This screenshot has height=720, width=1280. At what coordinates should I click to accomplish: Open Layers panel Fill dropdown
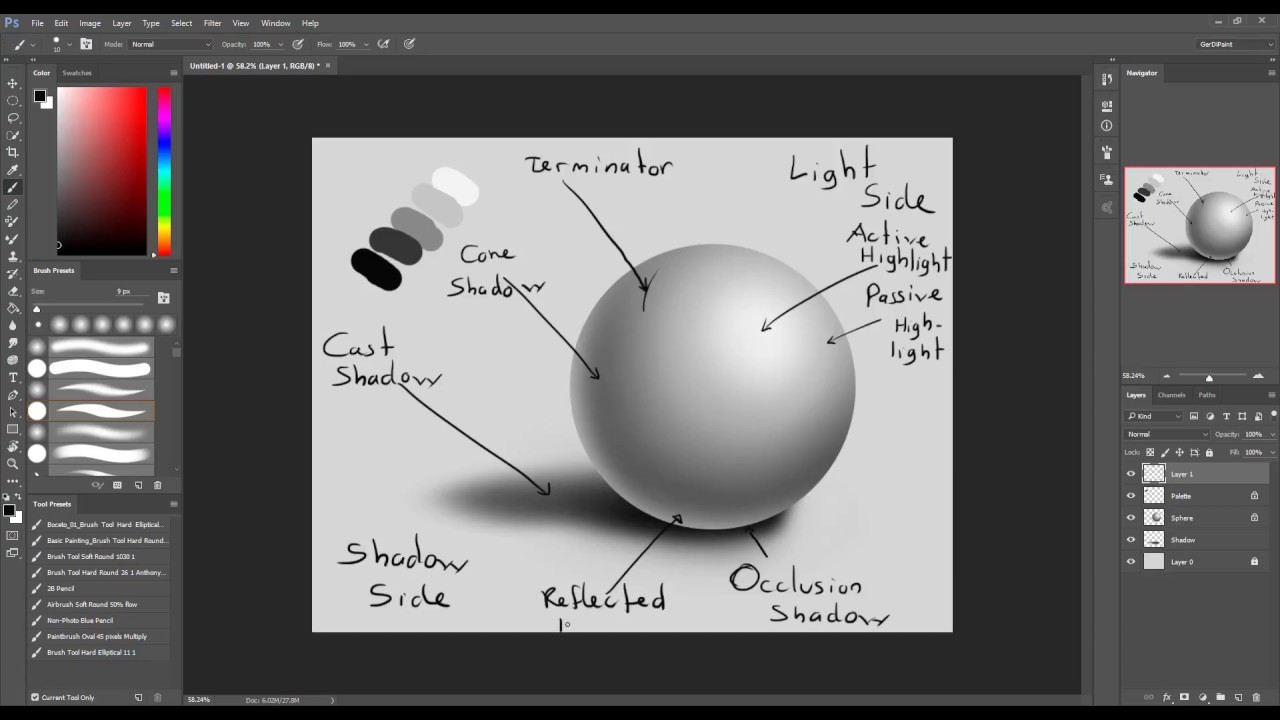click(x=1273, y=452)
